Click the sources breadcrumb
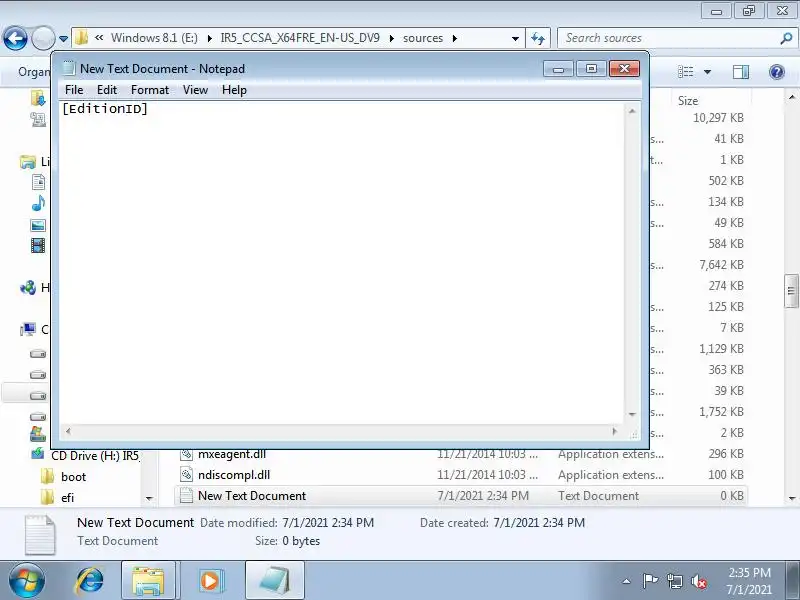Screen dimensions: 800x600 (423, 38)
